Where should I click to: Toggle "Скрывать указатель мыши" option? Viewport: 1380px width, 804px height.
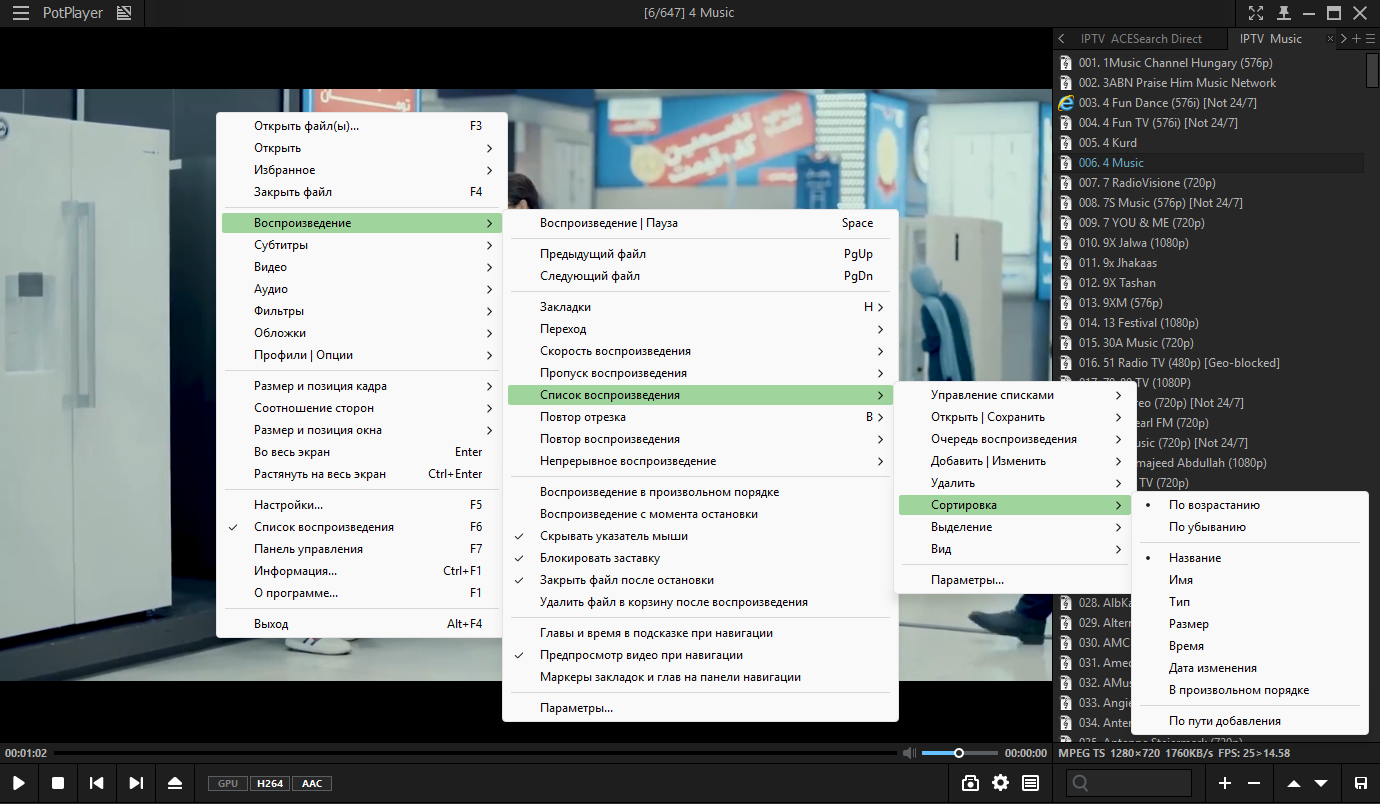point(613,536)
